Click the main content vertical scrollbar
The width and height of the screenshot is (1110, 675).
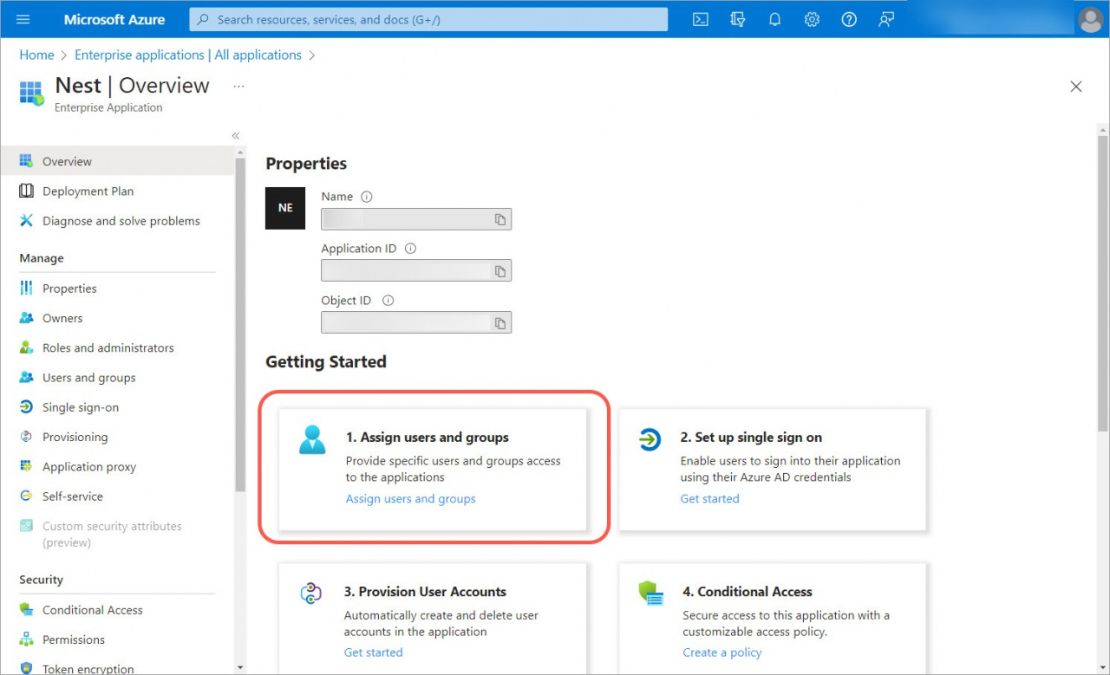tap(1103, 283)
